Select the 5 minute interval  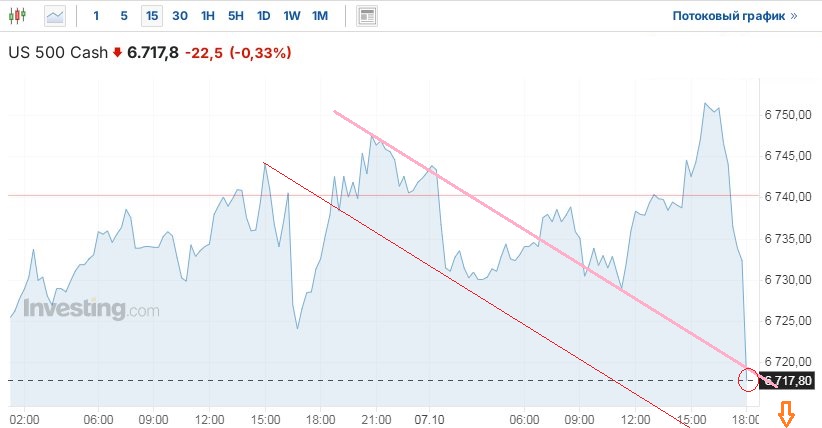click(x=123, y=16)
